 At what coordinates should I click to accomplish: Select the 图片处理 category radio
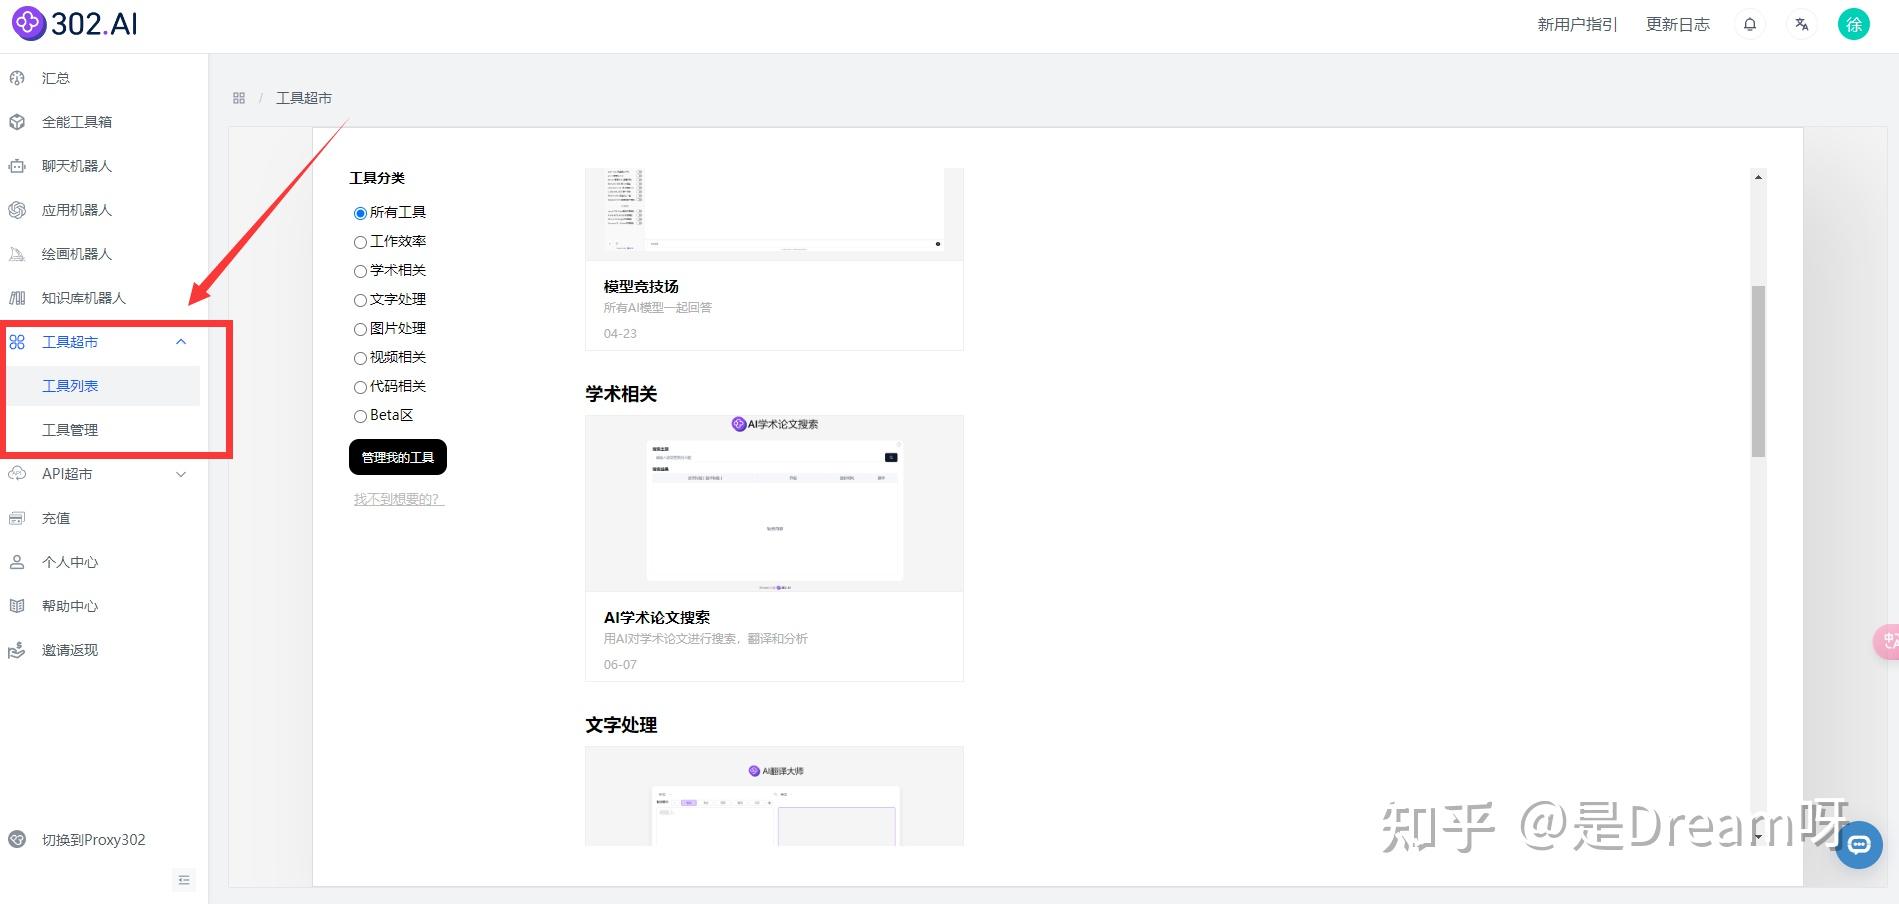tap(360, 329)
